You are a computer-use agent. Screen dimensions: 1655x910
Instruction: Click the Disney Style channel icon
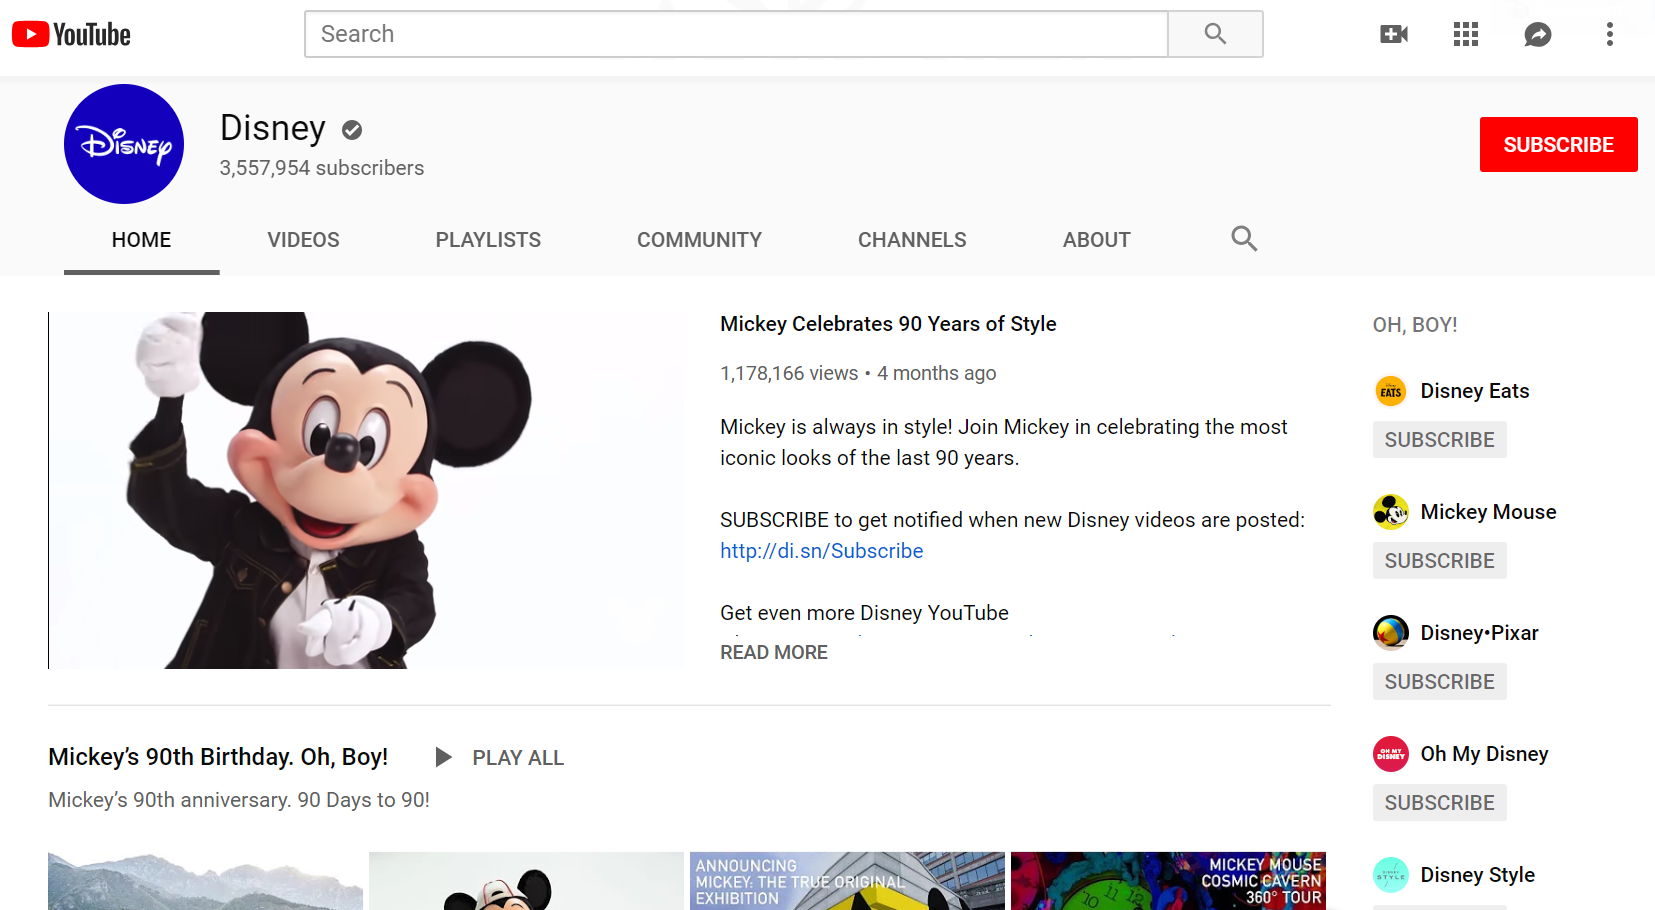click(x=1391, y=875)
